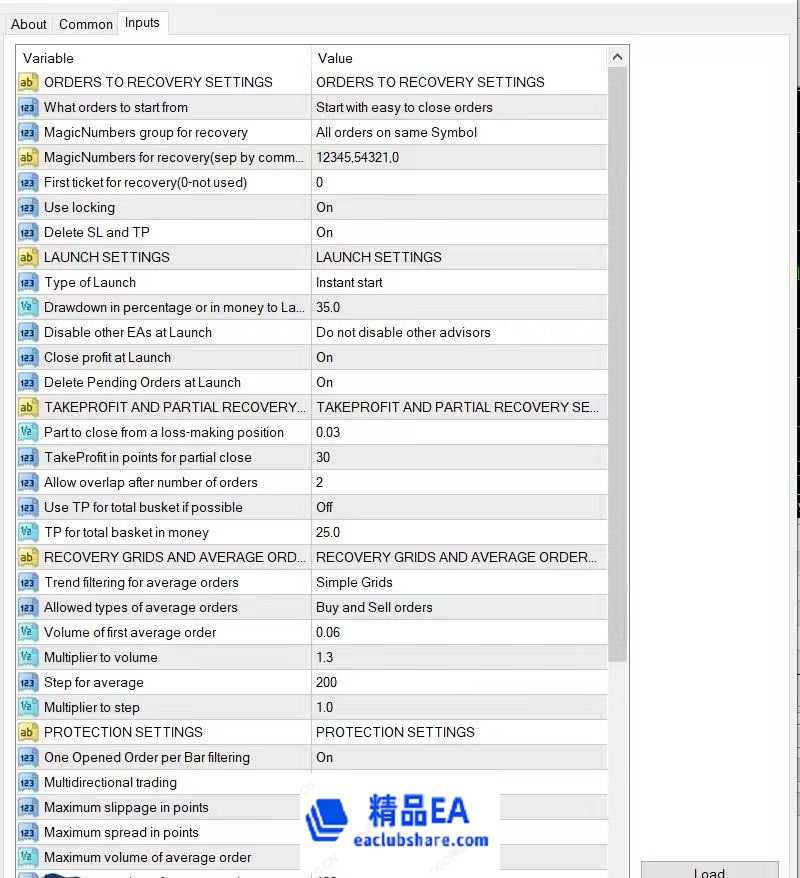Open Type of Launch value Instant start
Image resolution: width=800 pixels, height=878 pixels.
coord(458,282)
